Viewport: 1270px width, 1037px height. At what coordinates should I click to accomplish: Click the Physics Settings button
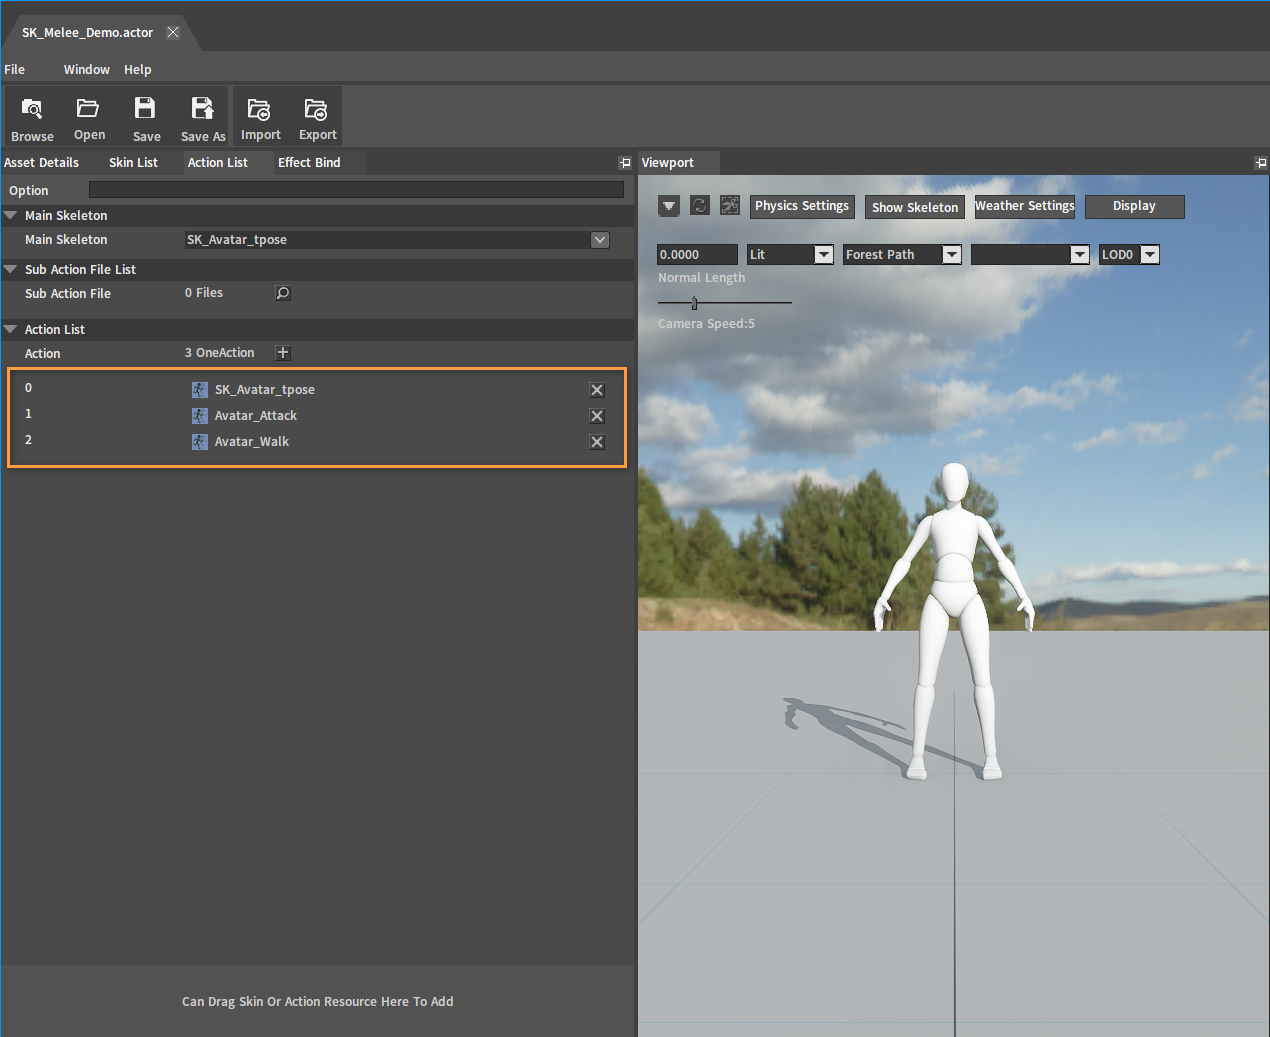[802, 206]
